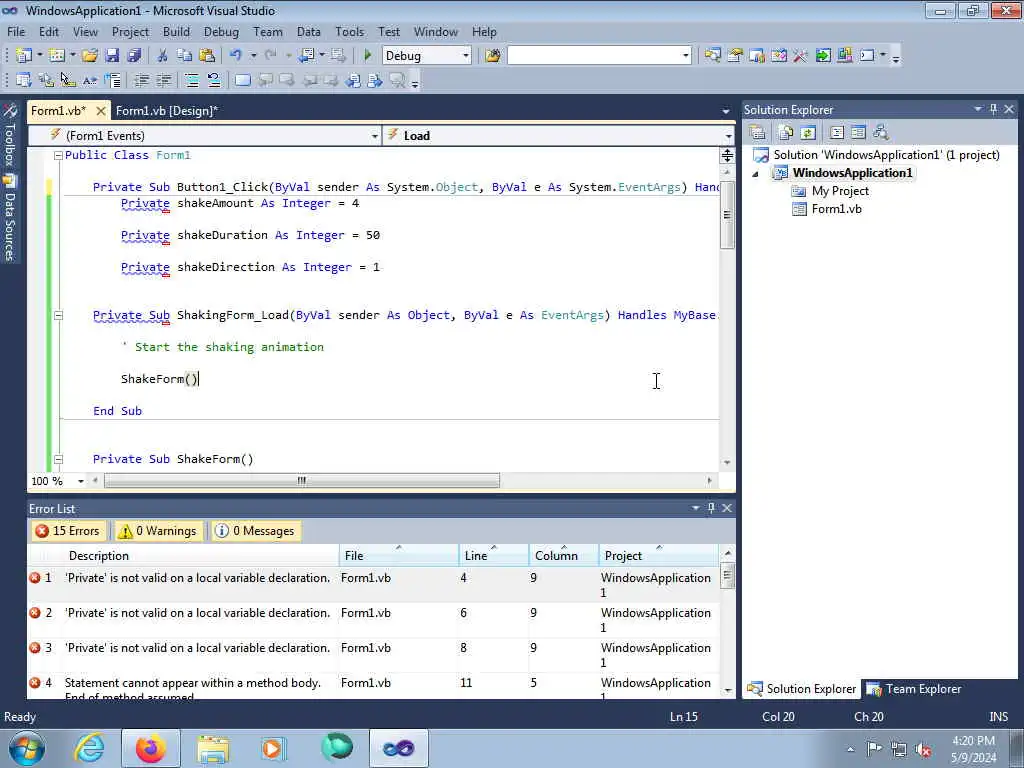This screenshot has height=768, width=1024.
Task: Open the Command Window icon
Action: coord(867,56)
